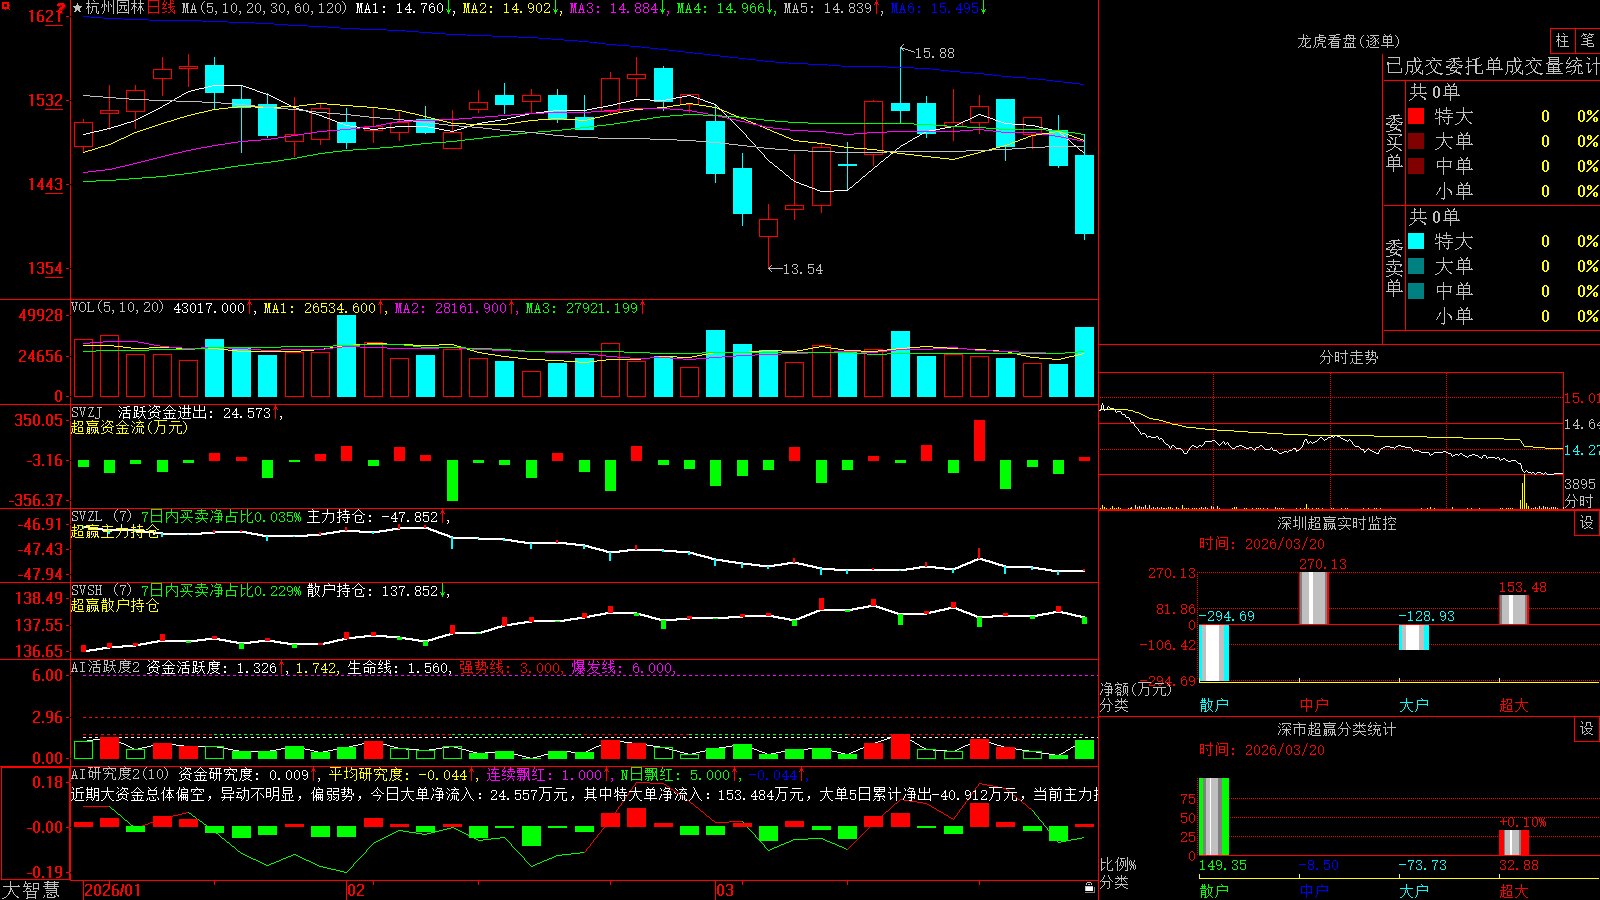Image resolution: width=1600 pixels, height=900 pixels.
Task: Click the teal 中单 sell-order swatch
Action: click(1416, 291)
